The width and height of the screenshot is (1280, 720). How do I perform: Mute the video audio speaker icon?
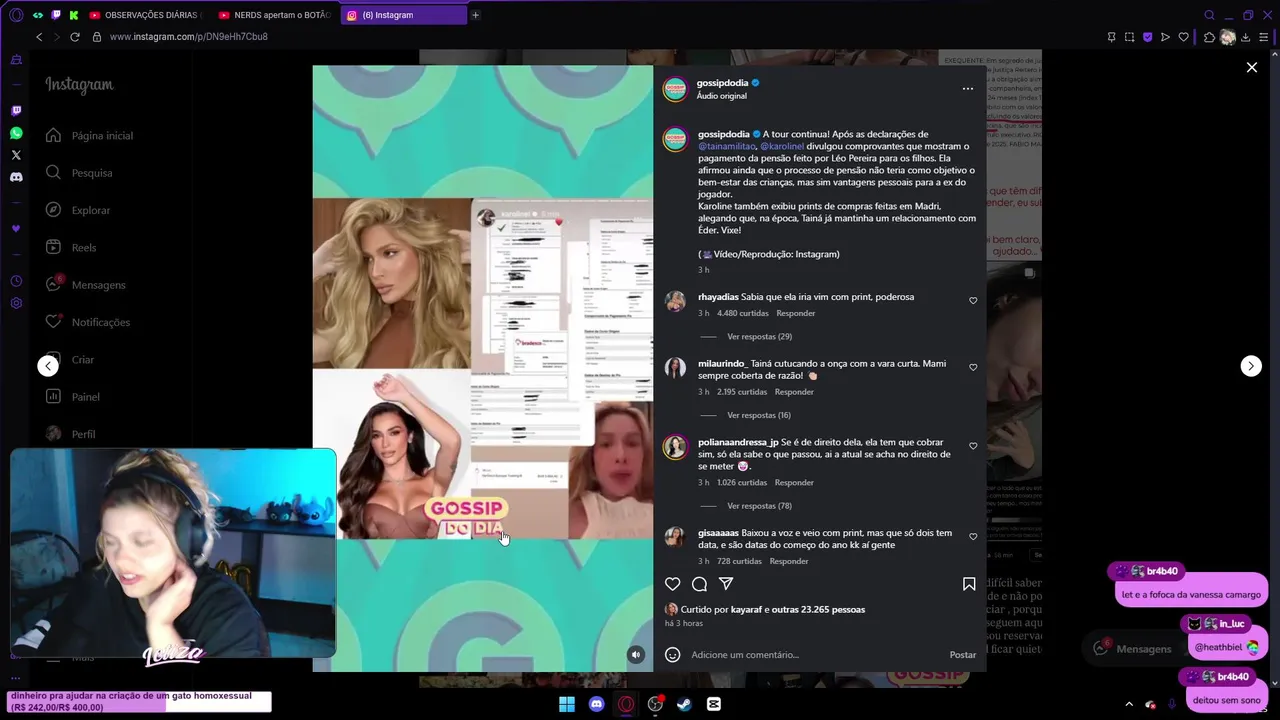click(635, 655)
